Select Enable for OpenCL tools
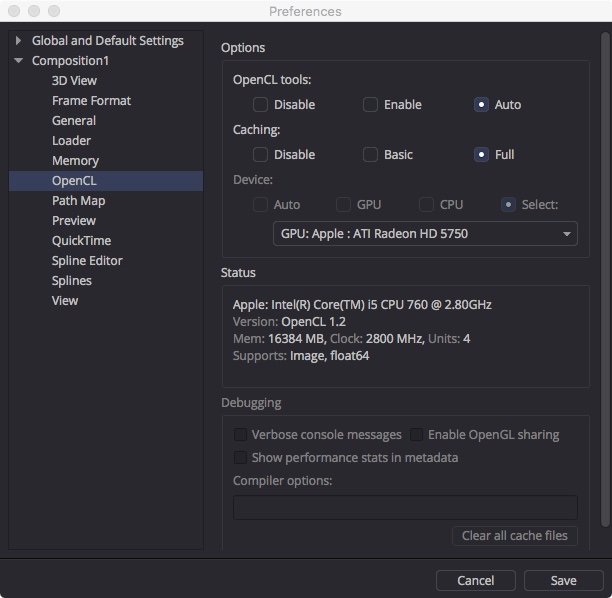Viewport: 612px width, 598px height. tap(370, 105)
